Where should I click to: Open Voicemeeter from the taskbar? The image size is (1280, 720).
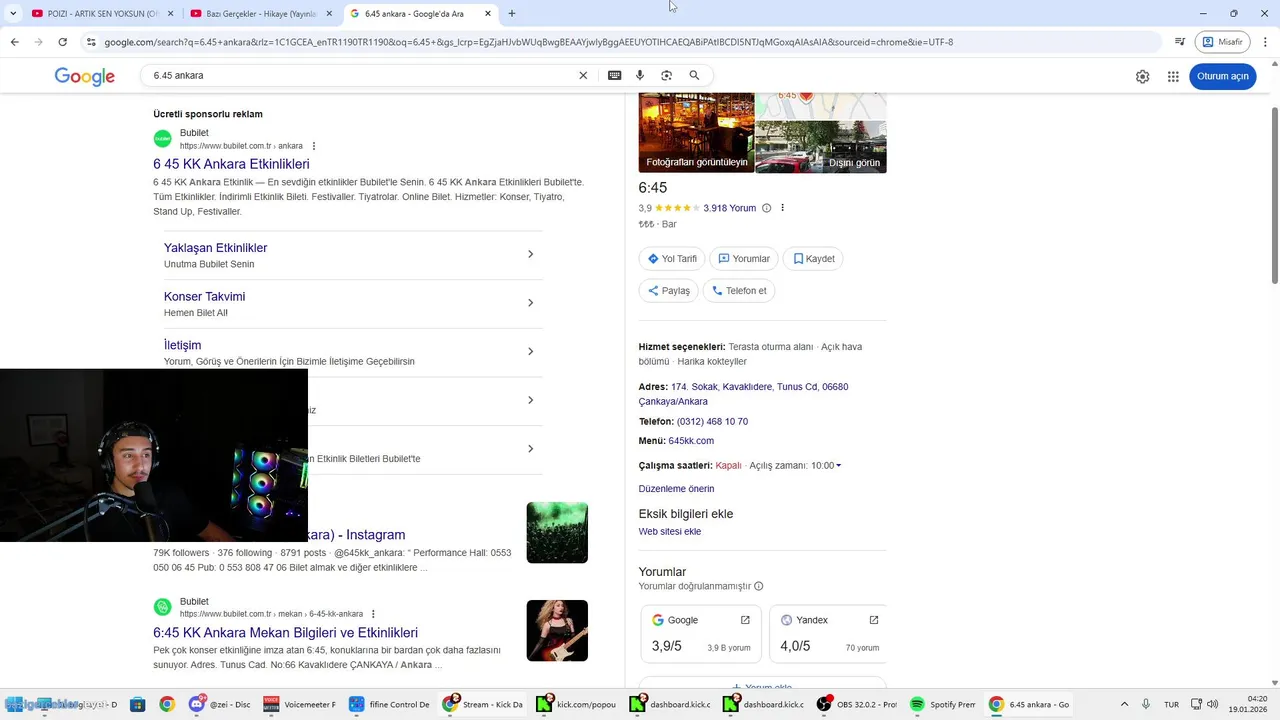pos(299,704)
